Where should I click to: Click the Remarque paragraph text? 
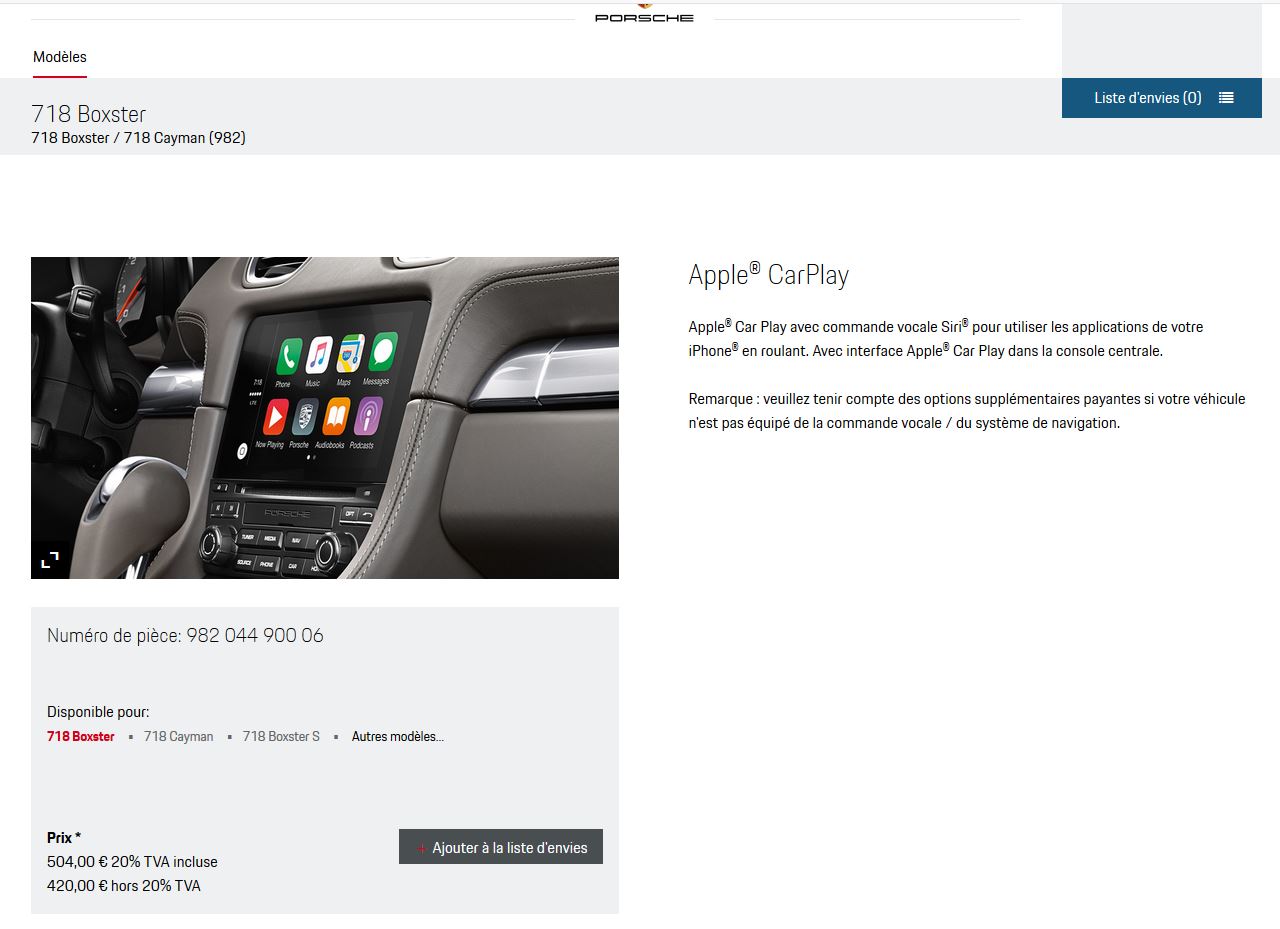tap(967, 411)
